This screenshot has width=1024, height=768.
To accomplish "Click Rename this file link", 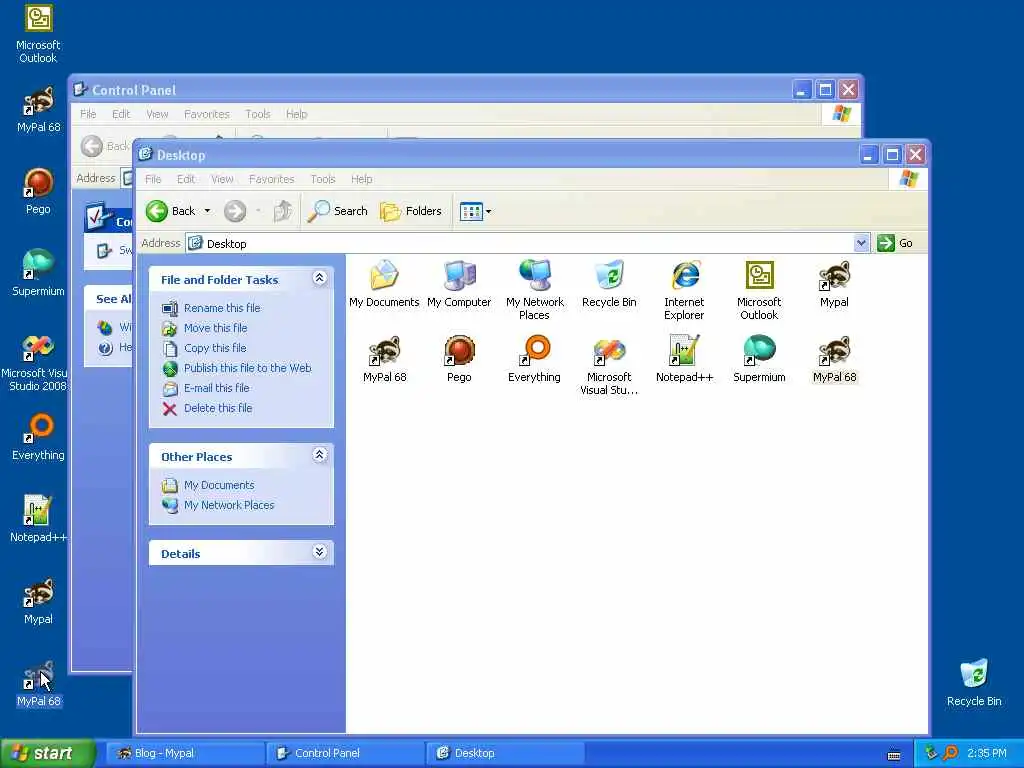I will pyautogui.click(x=222, y=308).
